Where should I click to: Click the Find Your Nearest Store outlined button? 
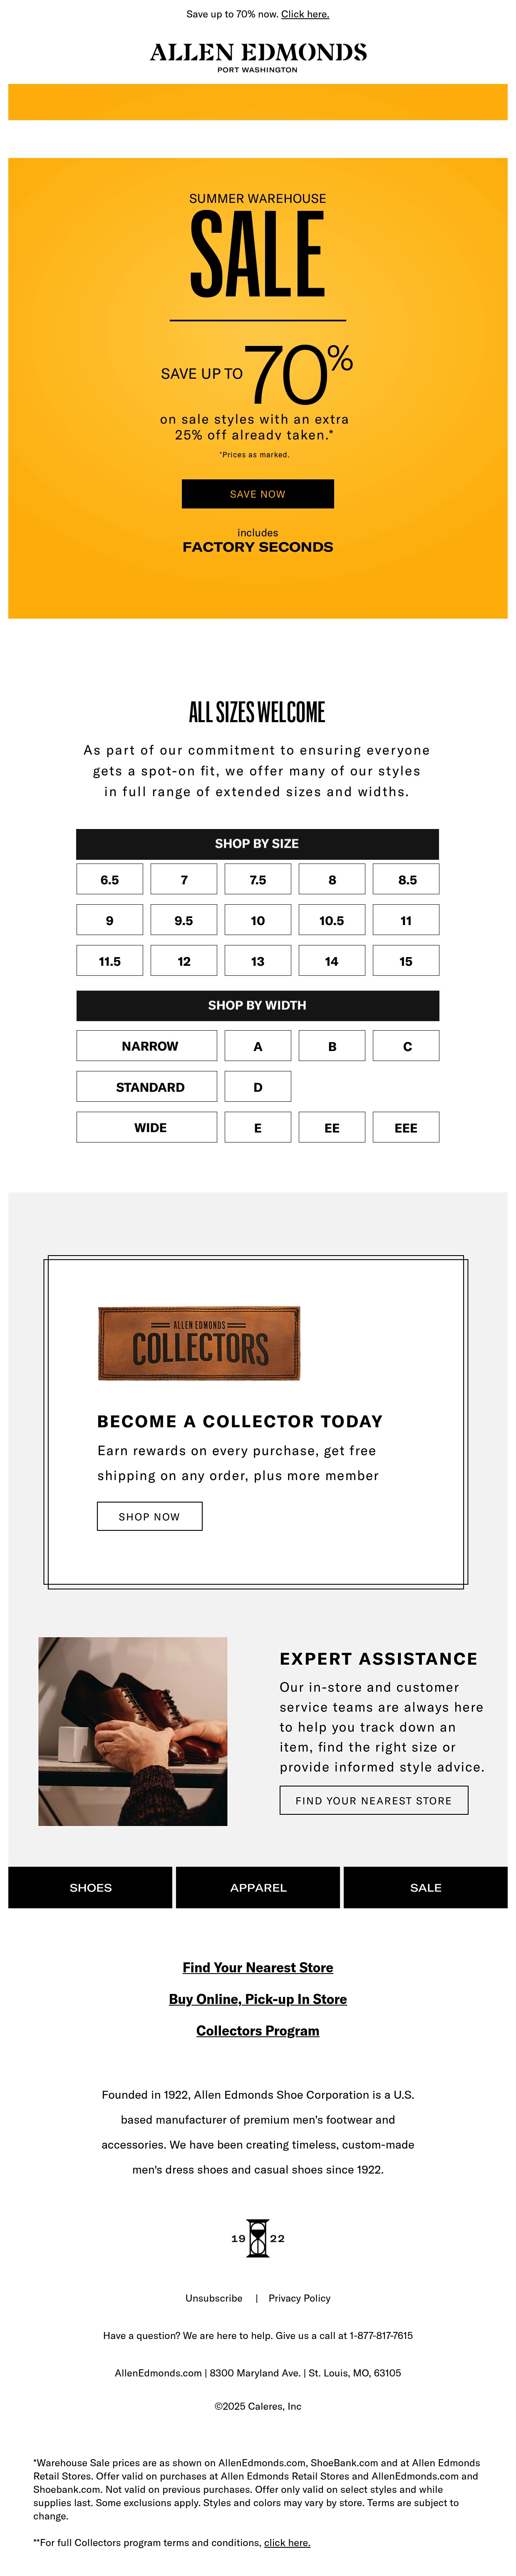click(374, 1800)
